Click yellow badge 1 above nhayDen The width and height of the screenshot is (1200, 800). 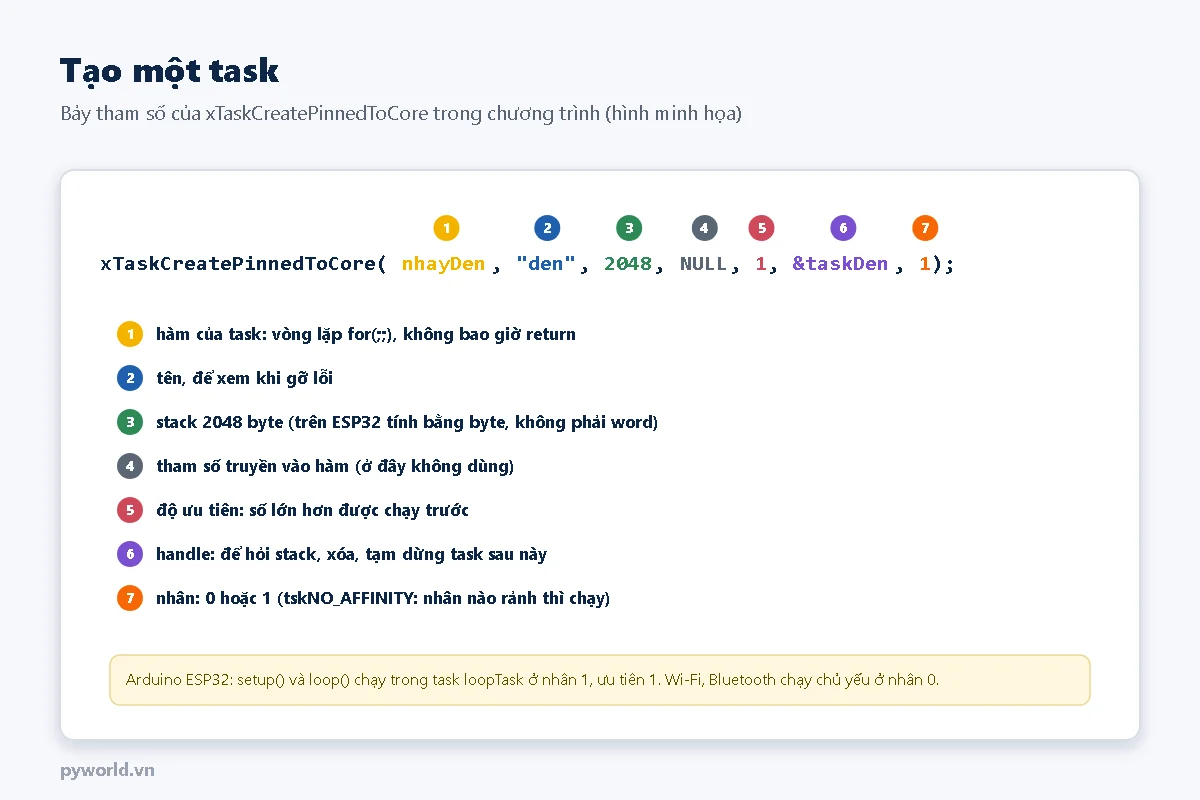446,228
